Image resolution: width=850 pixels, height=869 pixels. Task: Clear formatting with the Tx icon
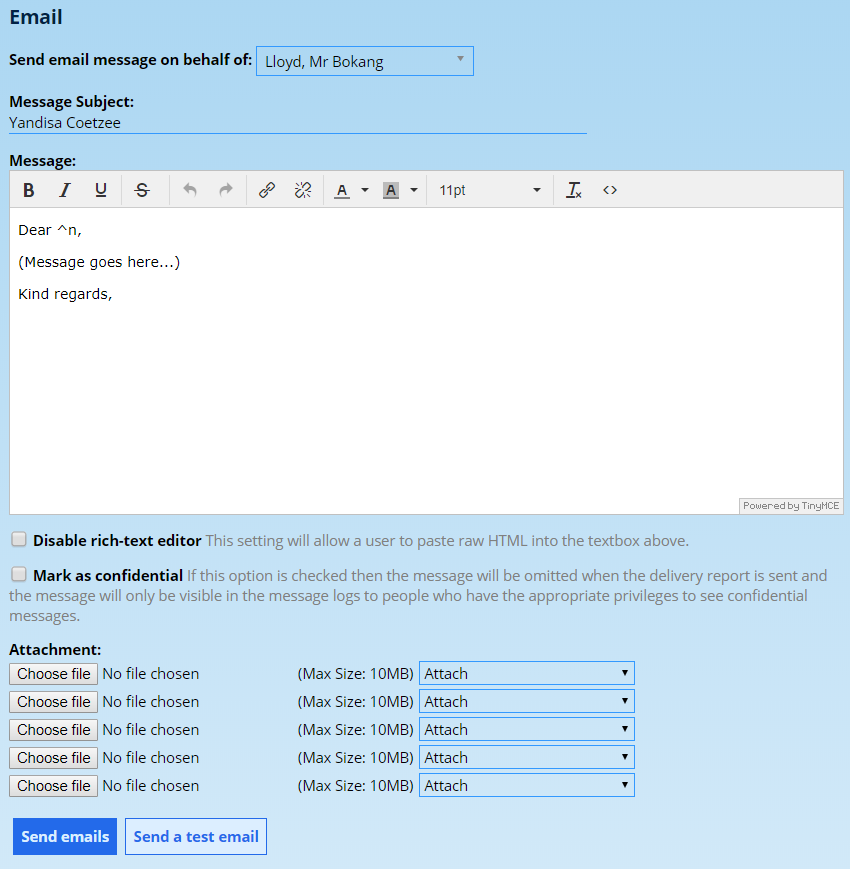[x=574, y=190]
